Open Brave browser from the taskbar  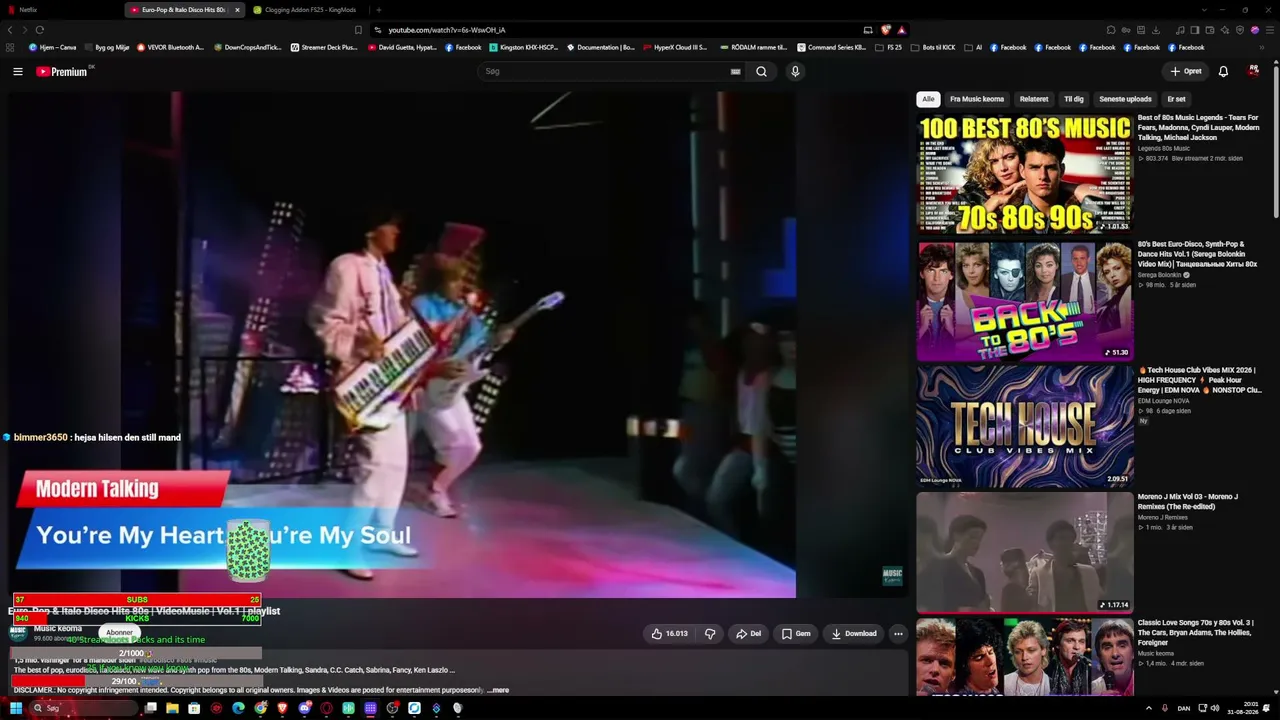(282, 708)
